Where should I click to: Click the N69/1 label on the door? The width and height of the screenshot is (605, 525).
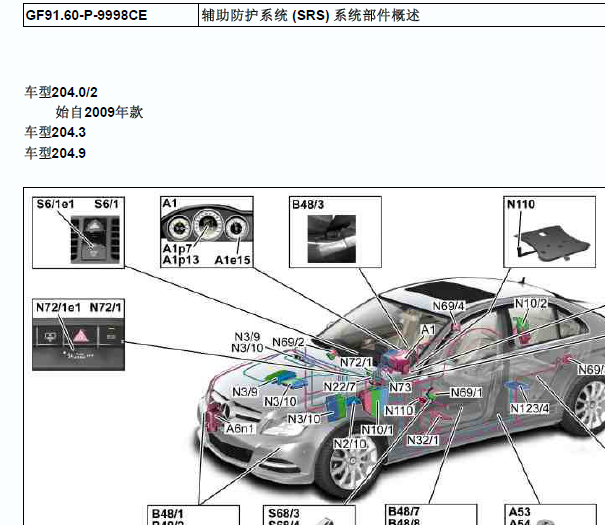(x=466, y=393)
